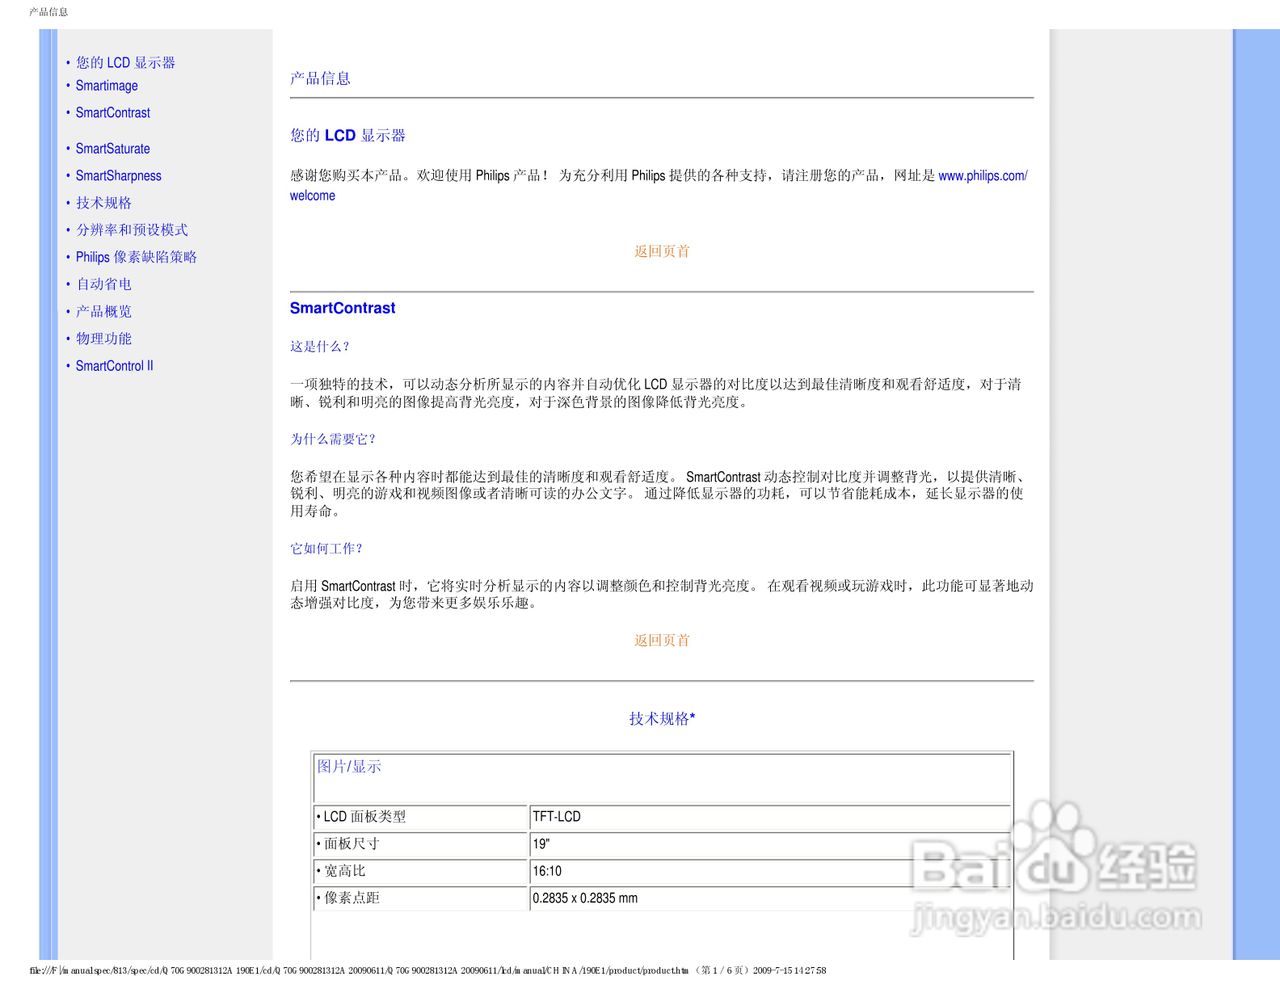The height and width of the screenshot is (989, 1280).
Task: Click the 19" value cell
Action: pos(769,844)
